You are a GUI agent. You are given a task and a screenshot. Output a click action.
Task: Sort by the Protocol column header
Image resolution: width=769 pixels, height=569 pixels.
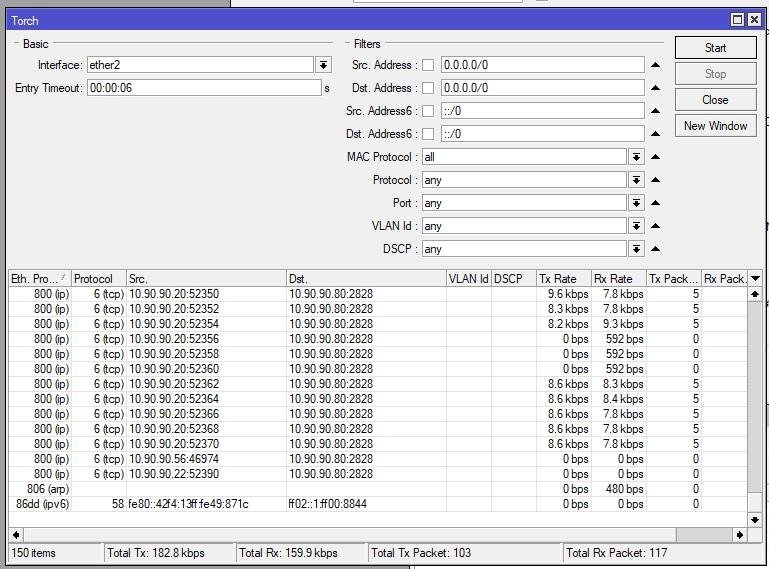click(x=97, y=279)
